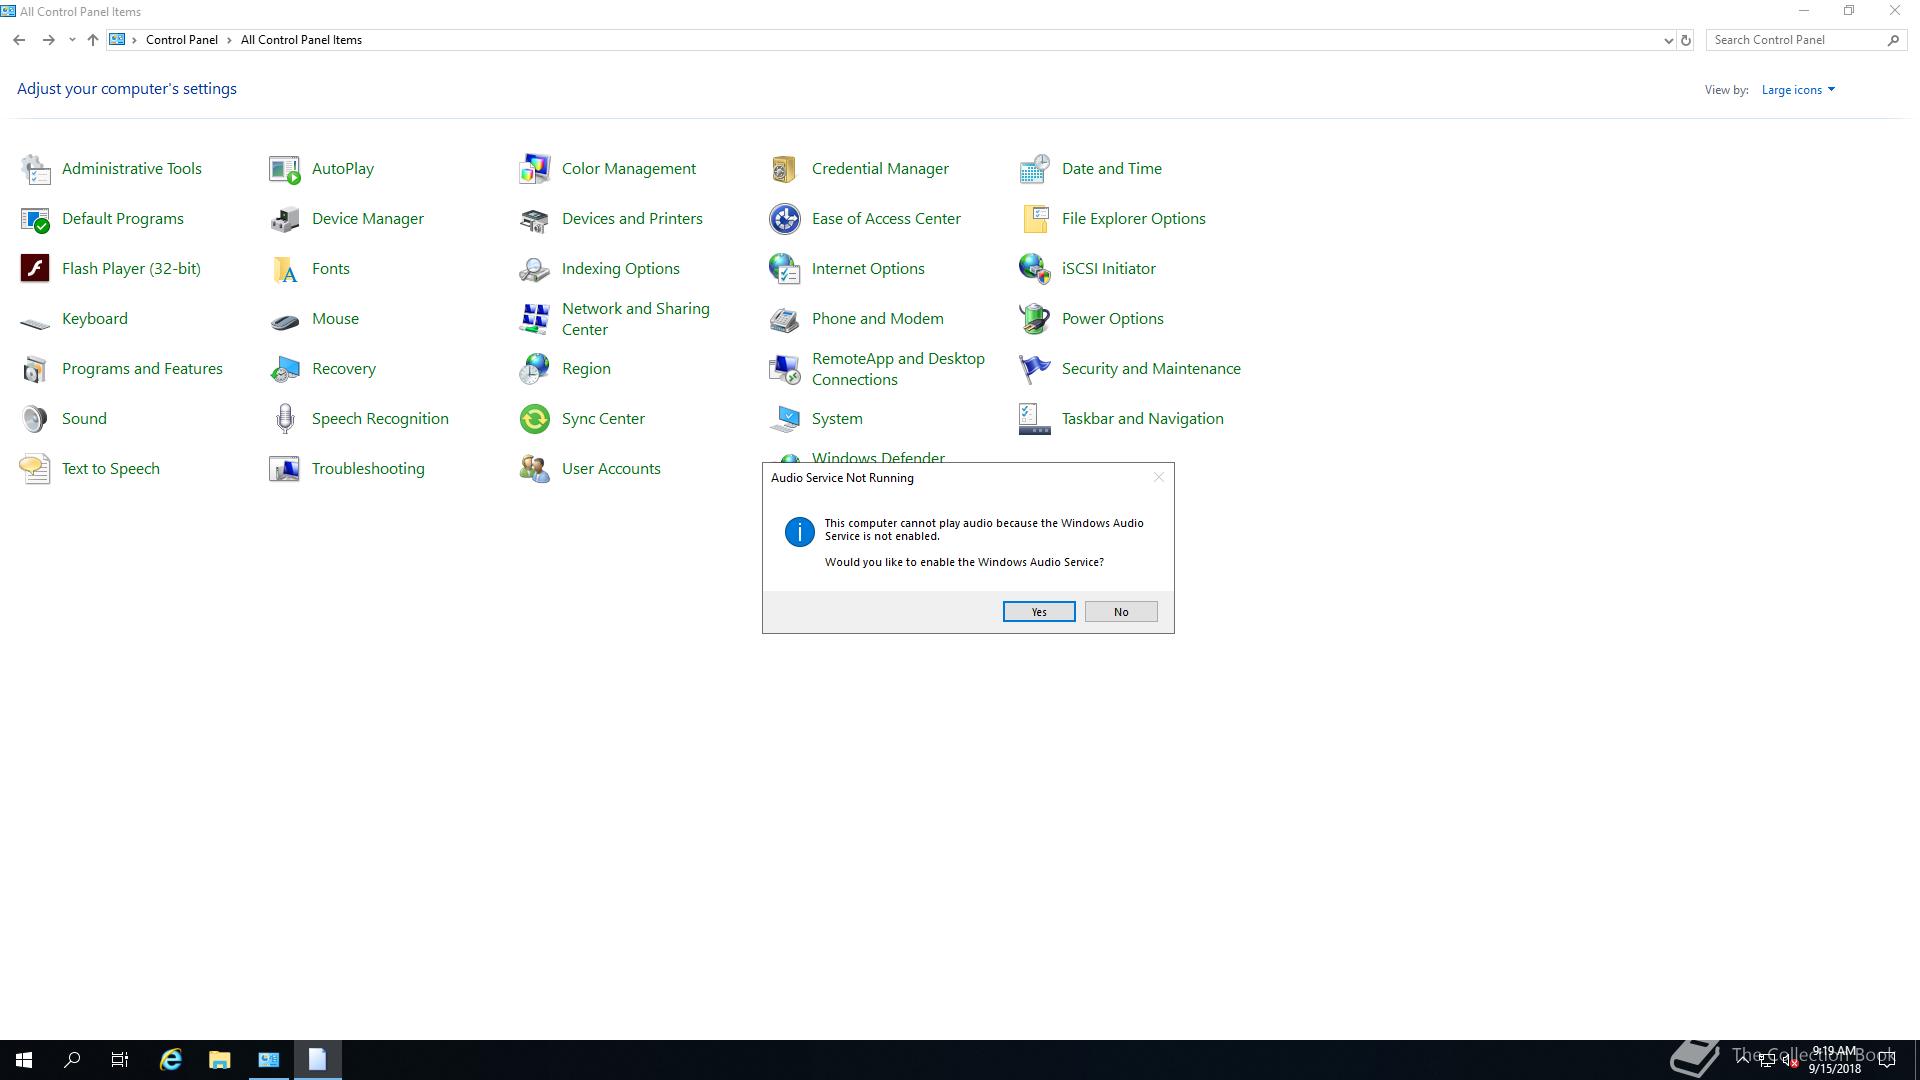1920x1080 pixels.
Task: Open the Text to Speech icon
Action: (x=35, y=469)
